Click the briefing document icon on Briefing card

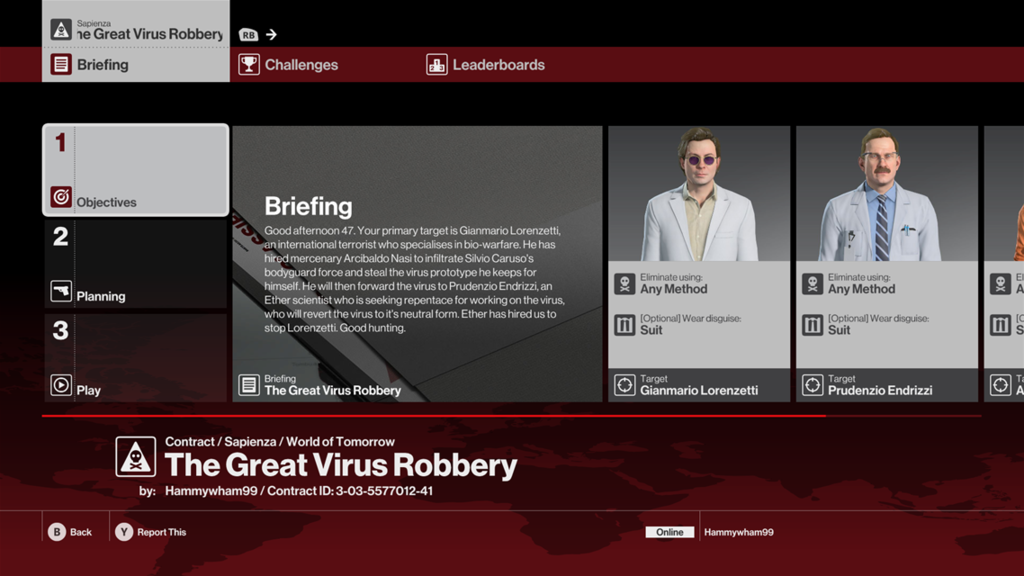click(x=249, y=385)
